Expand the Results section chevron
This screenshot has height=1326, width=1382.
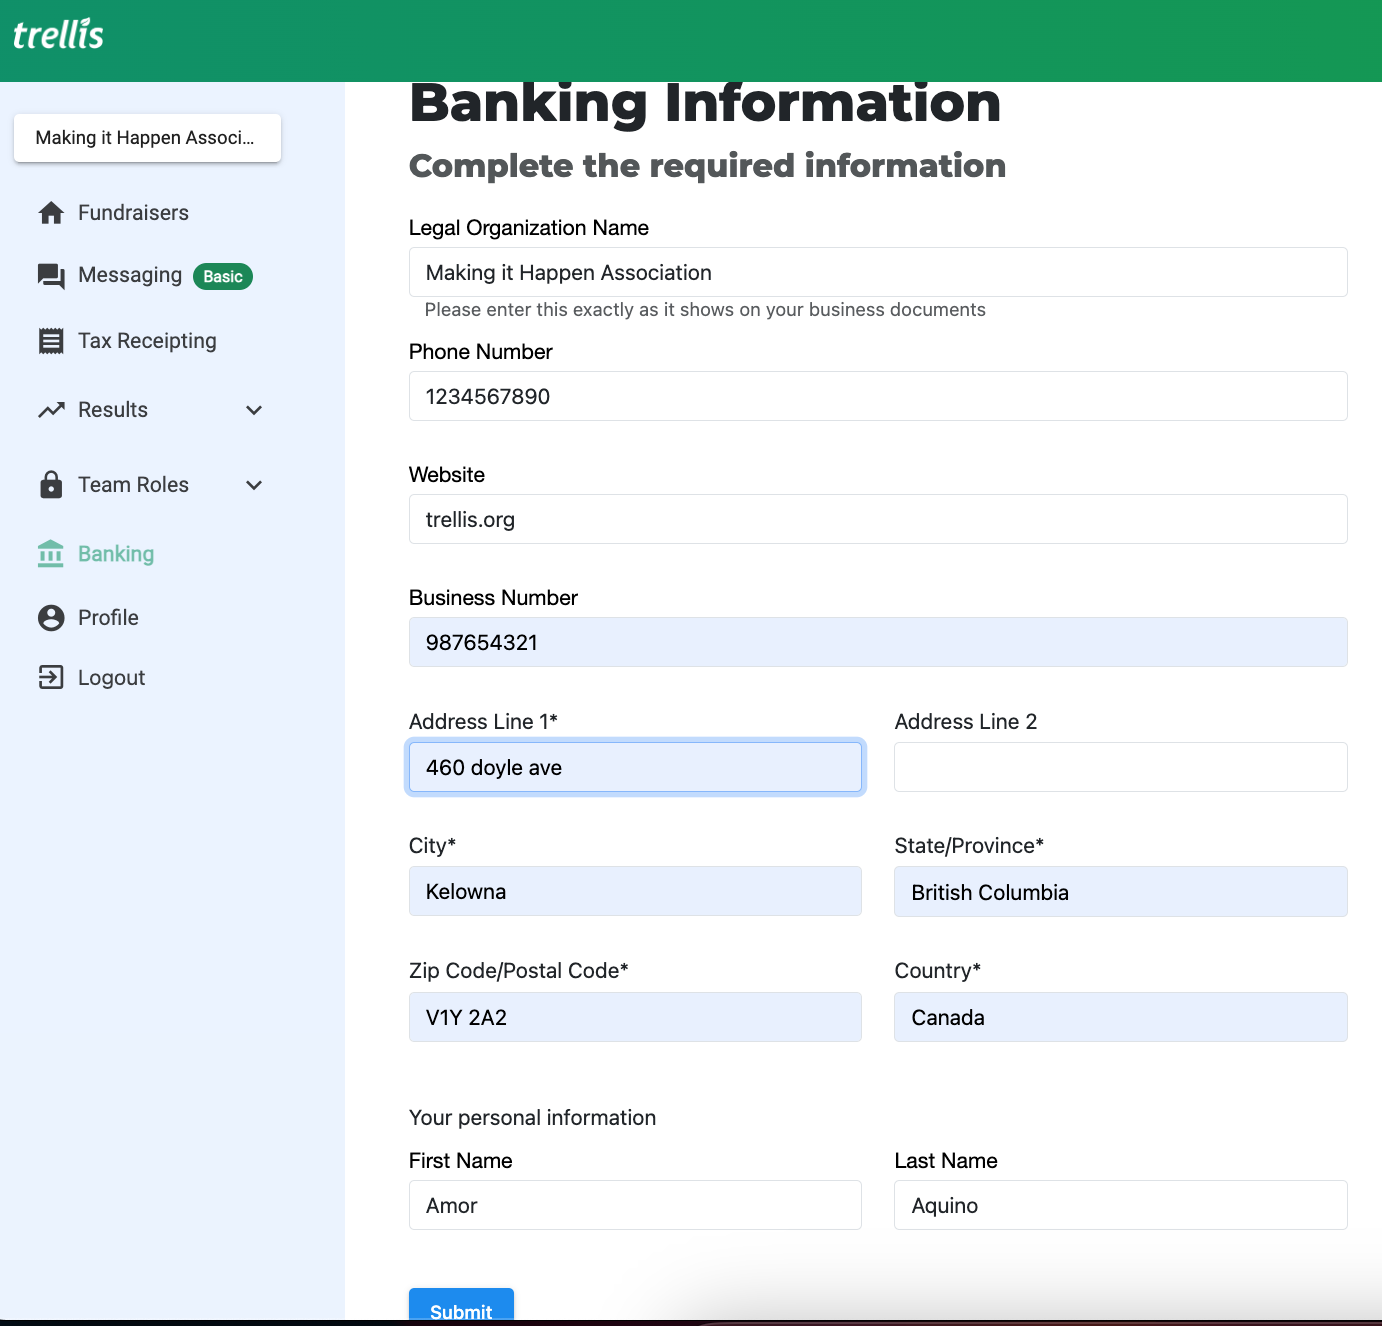(x=254, y=410)
